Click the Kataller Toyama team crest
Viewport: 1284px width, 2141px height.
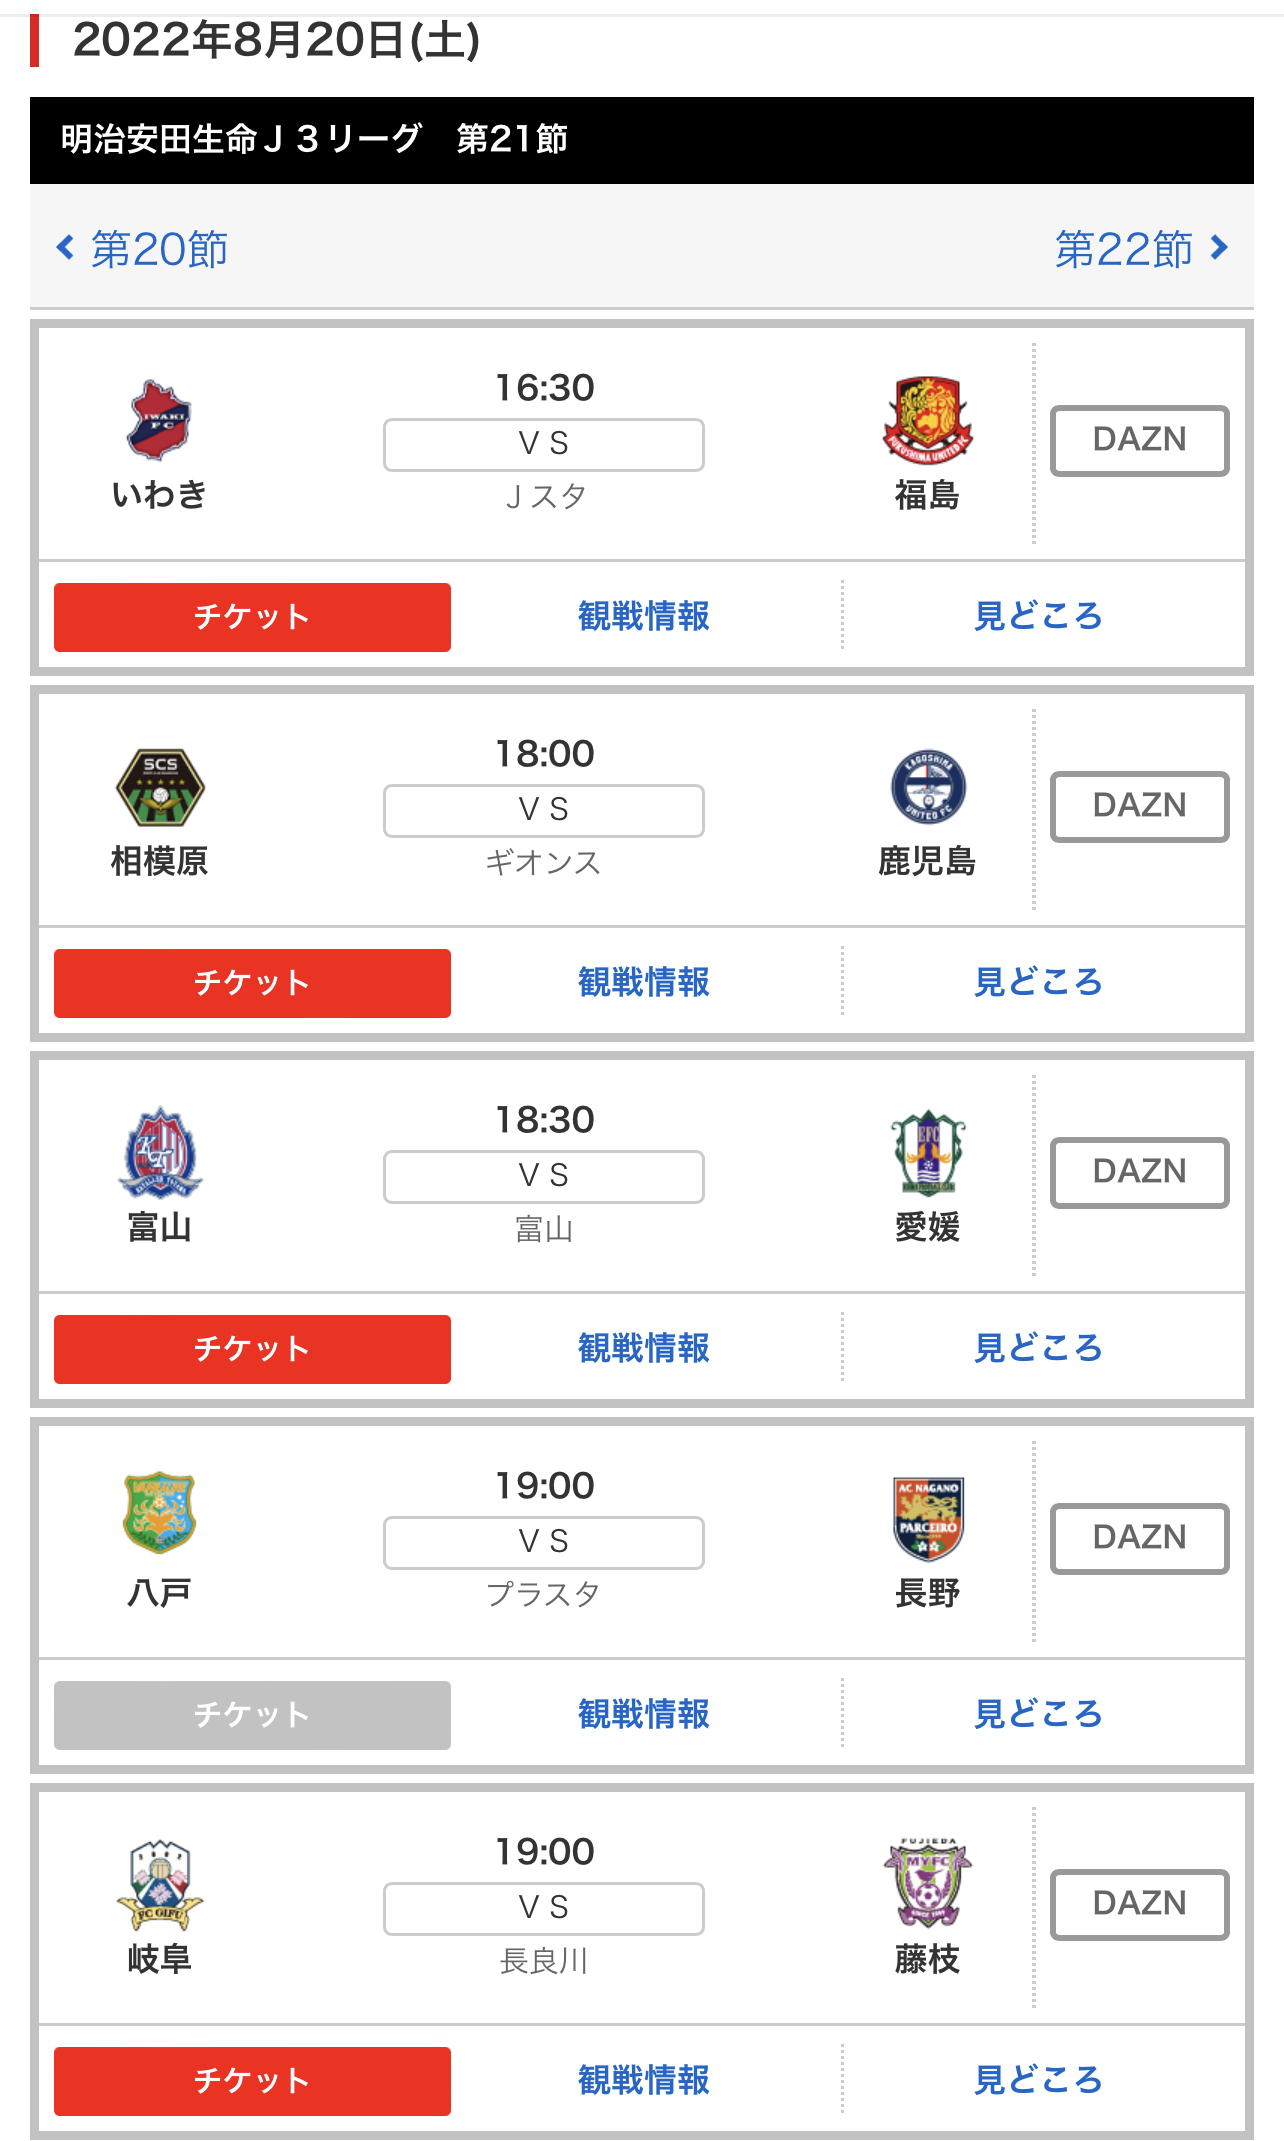pyautogui.click(x=160, y=1153)
